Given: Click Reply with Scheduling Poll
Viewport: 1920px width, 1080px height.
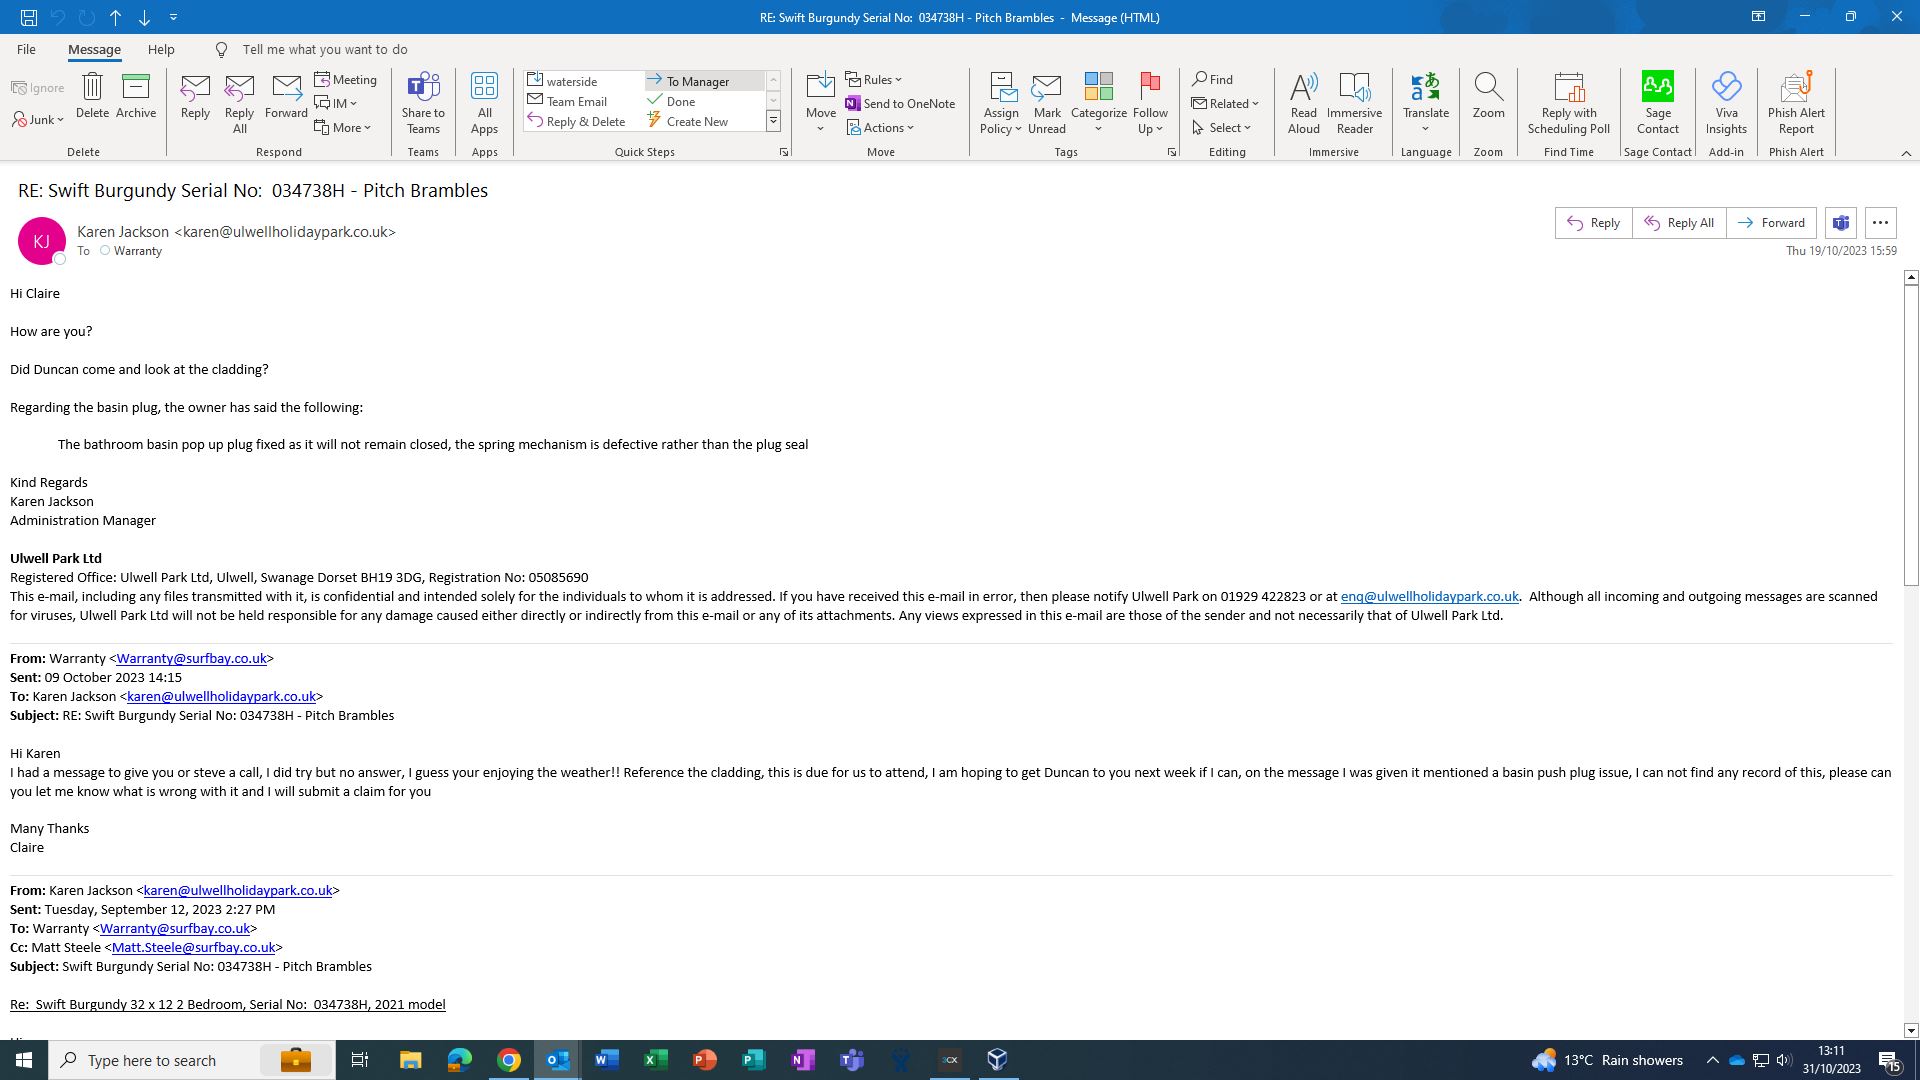Looking at the screenshot, I should point(1568,102).
